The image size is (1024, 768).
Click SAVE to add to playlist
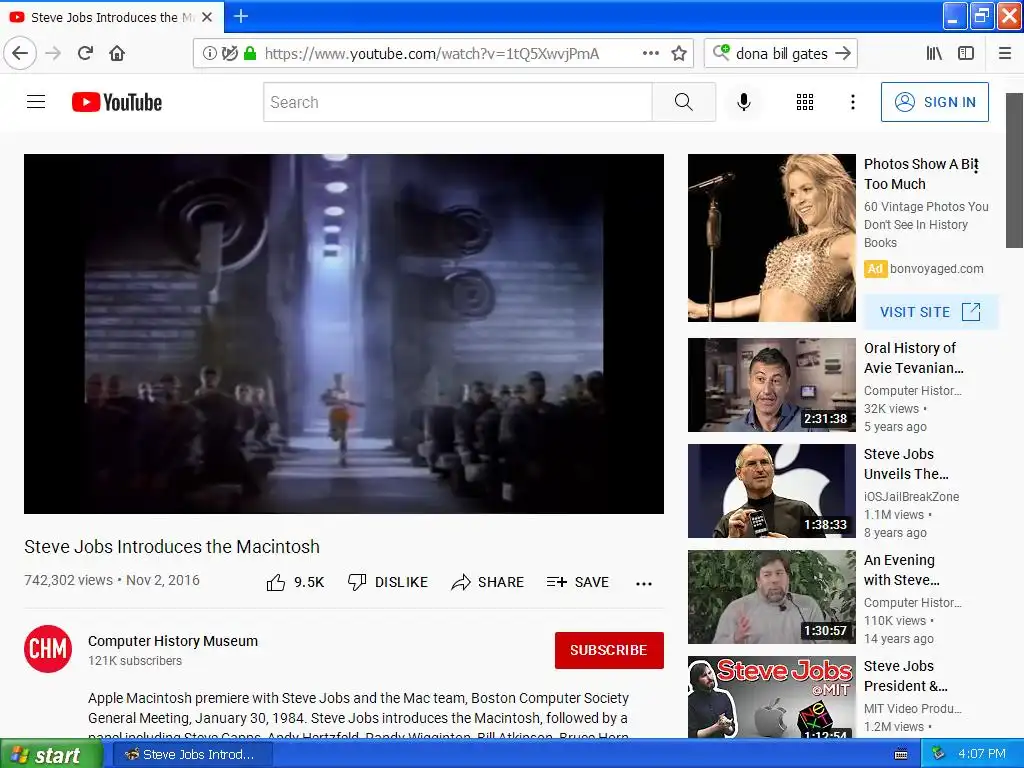point(577,582)
